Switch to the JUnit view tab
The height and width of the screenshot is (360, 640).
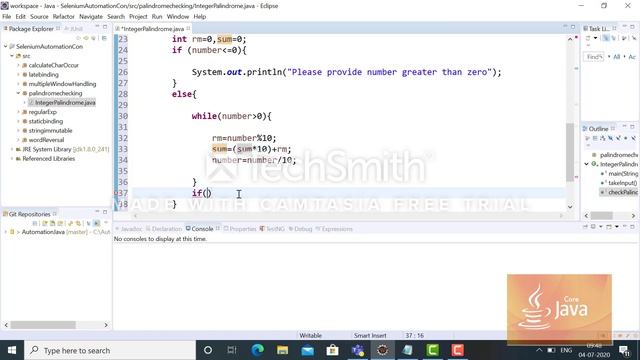point(73,29)
